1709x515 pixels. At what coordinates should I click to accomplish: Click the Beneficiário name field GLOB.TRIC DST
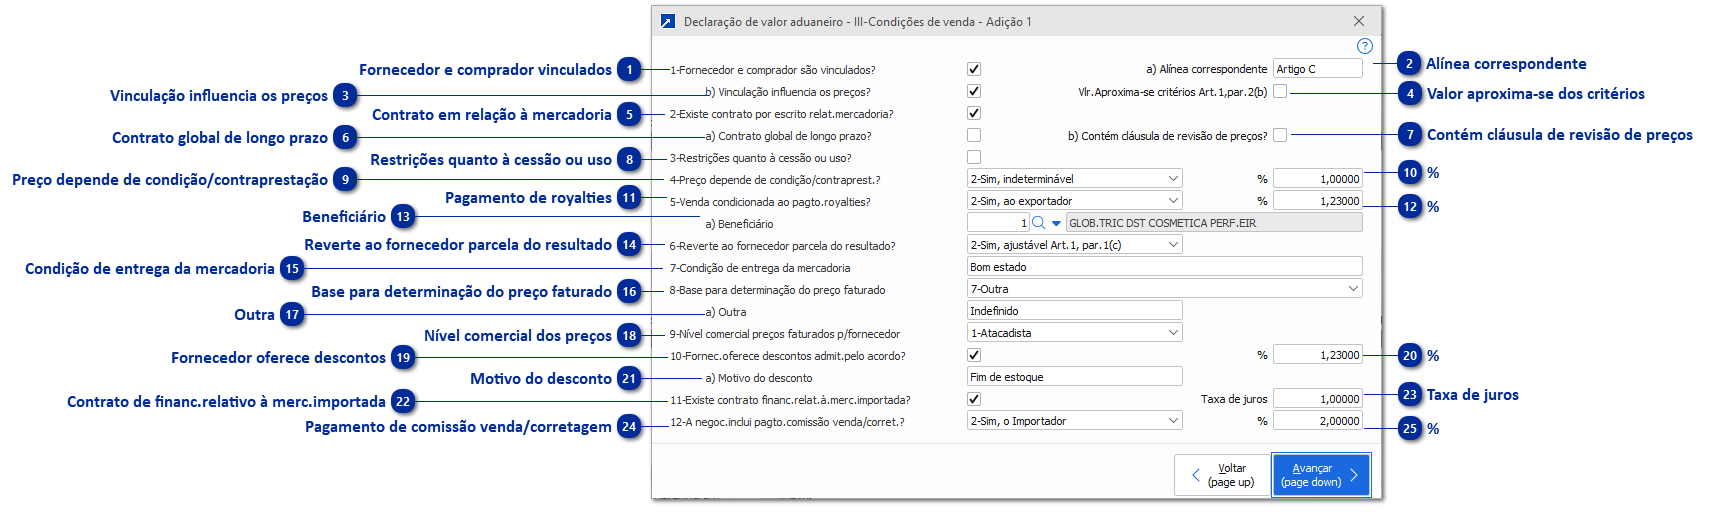click(x=1214, y=223)
